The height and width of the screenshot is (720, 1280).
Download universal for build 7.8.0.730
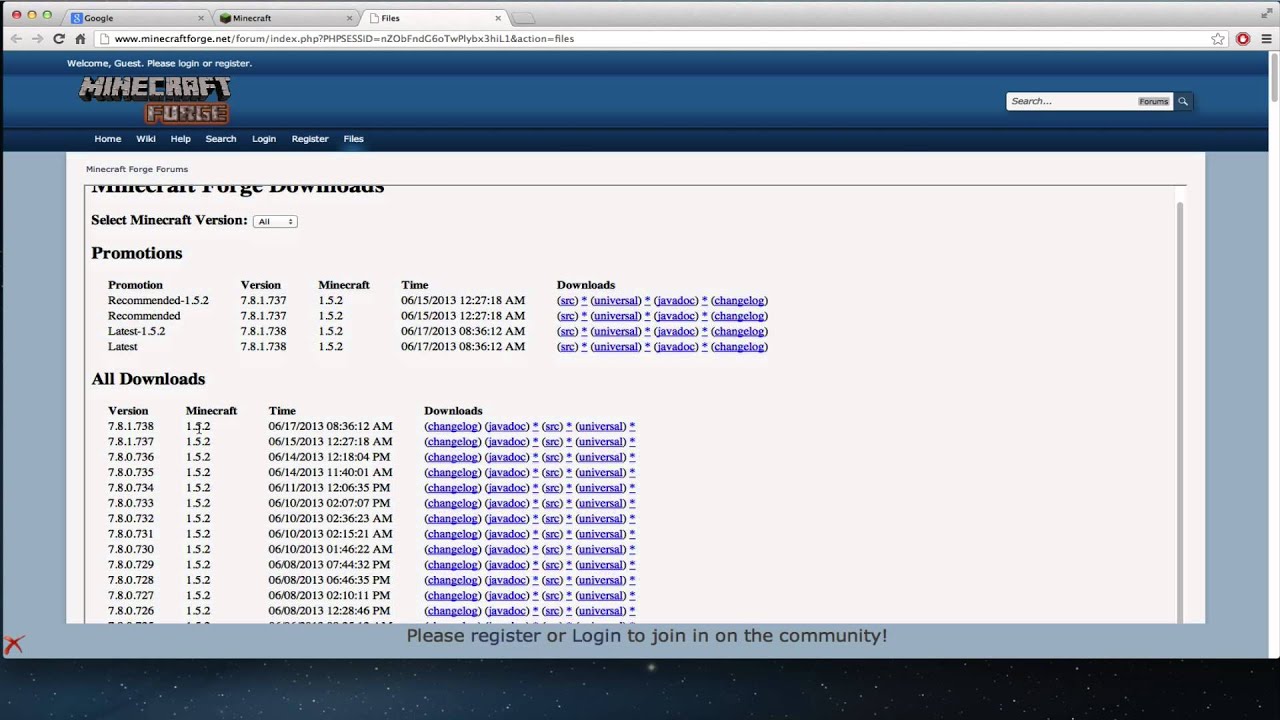click(x=601, y=549)
